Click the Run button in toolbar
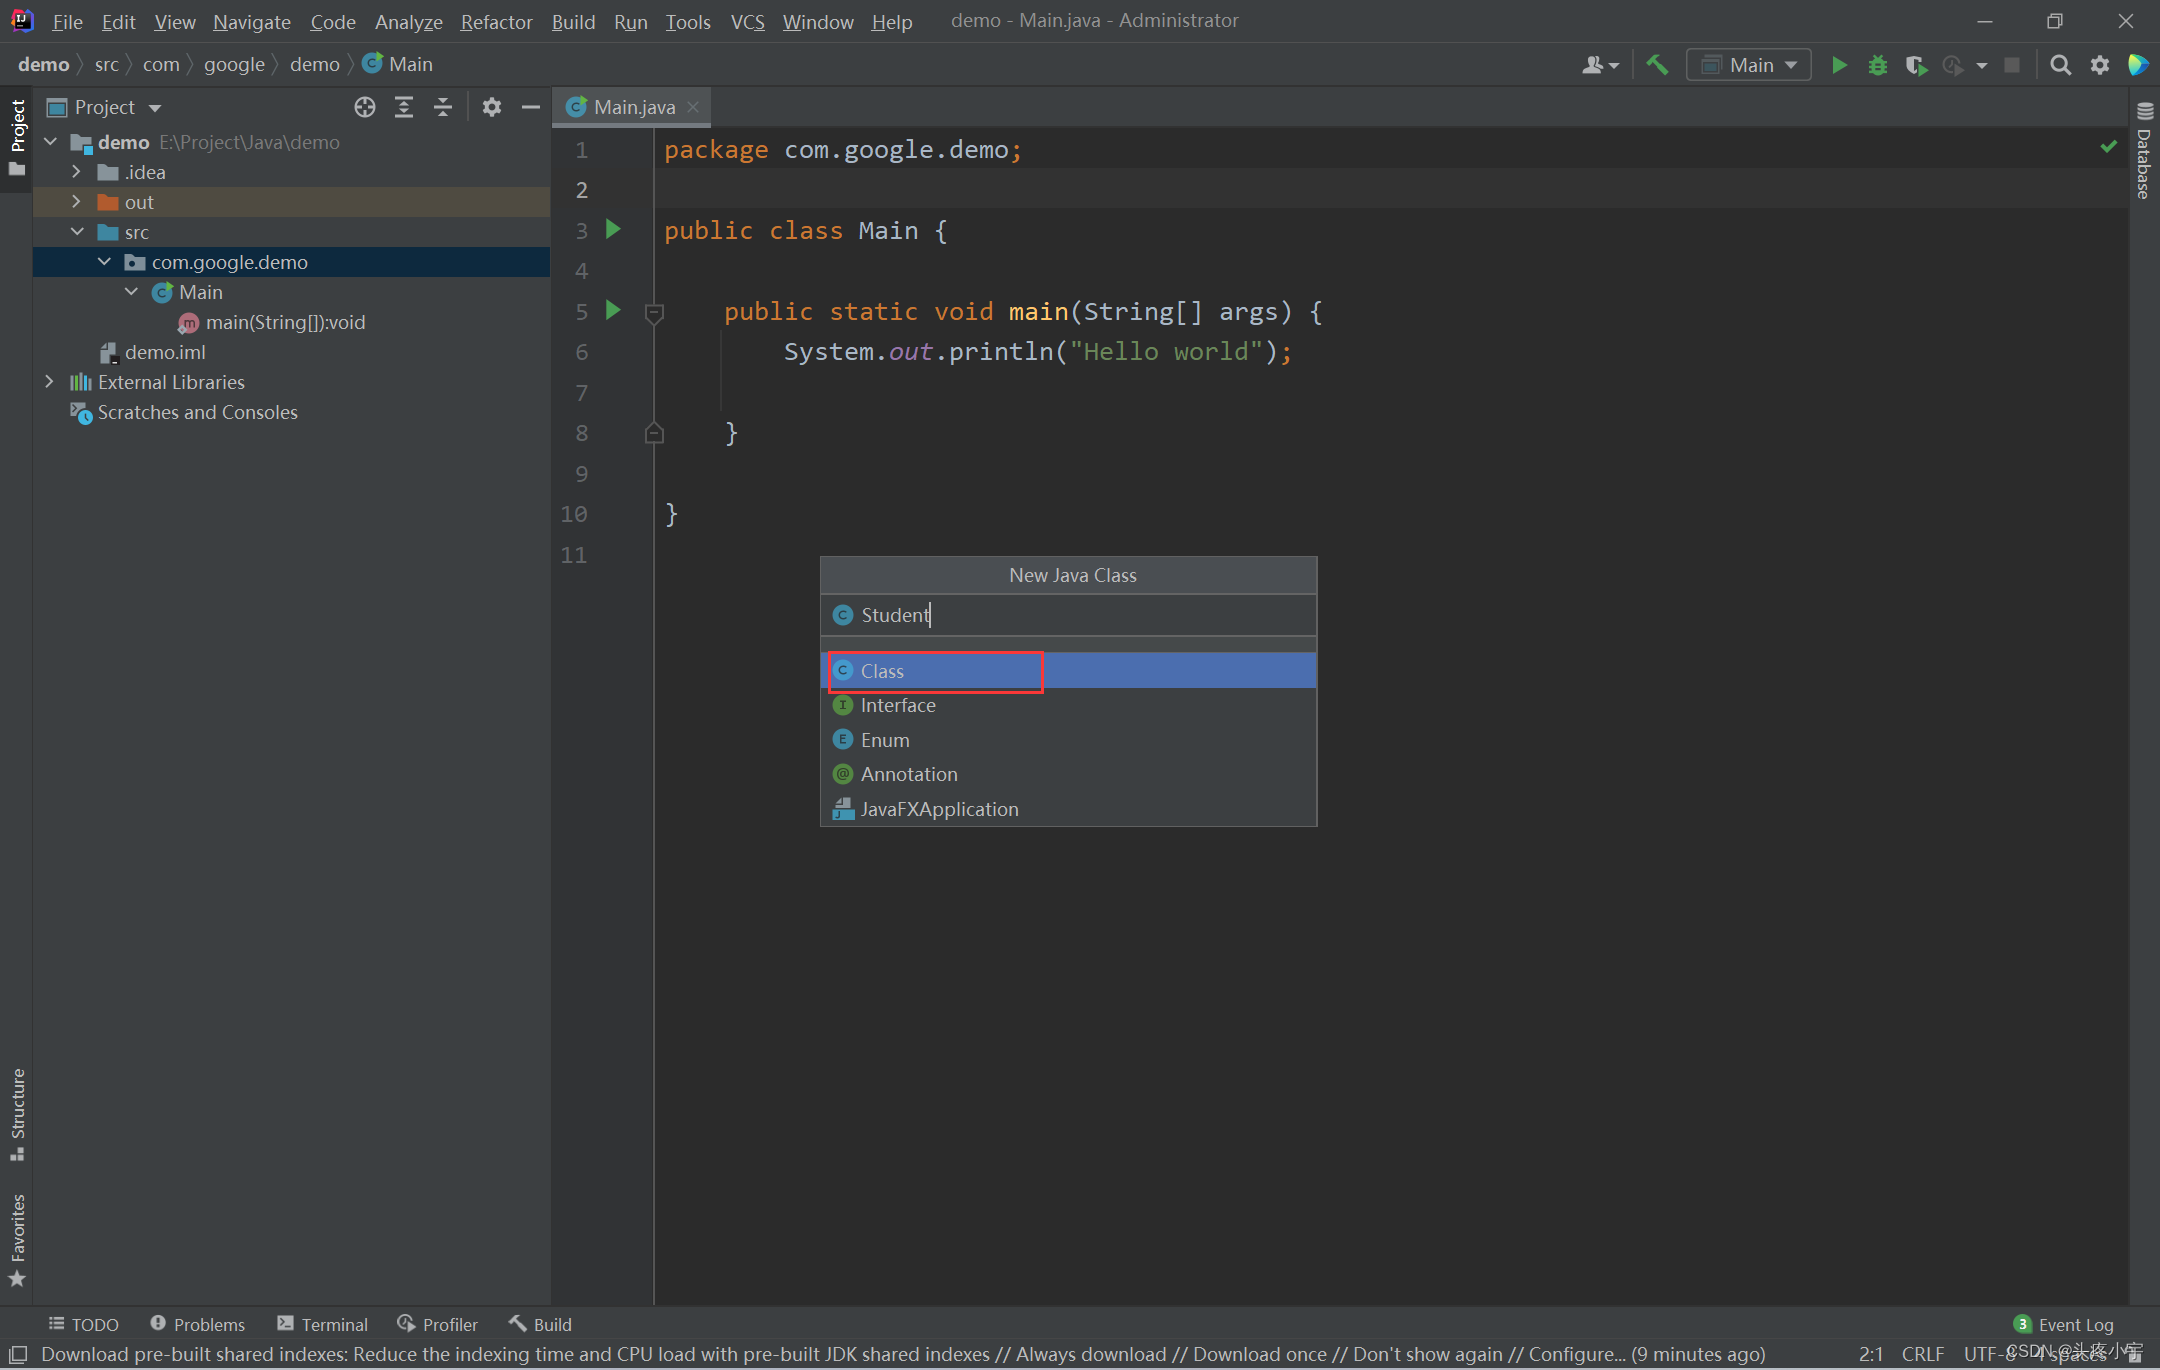The width and height of the screenshot is (2160, 1370). coord(1842,63)
